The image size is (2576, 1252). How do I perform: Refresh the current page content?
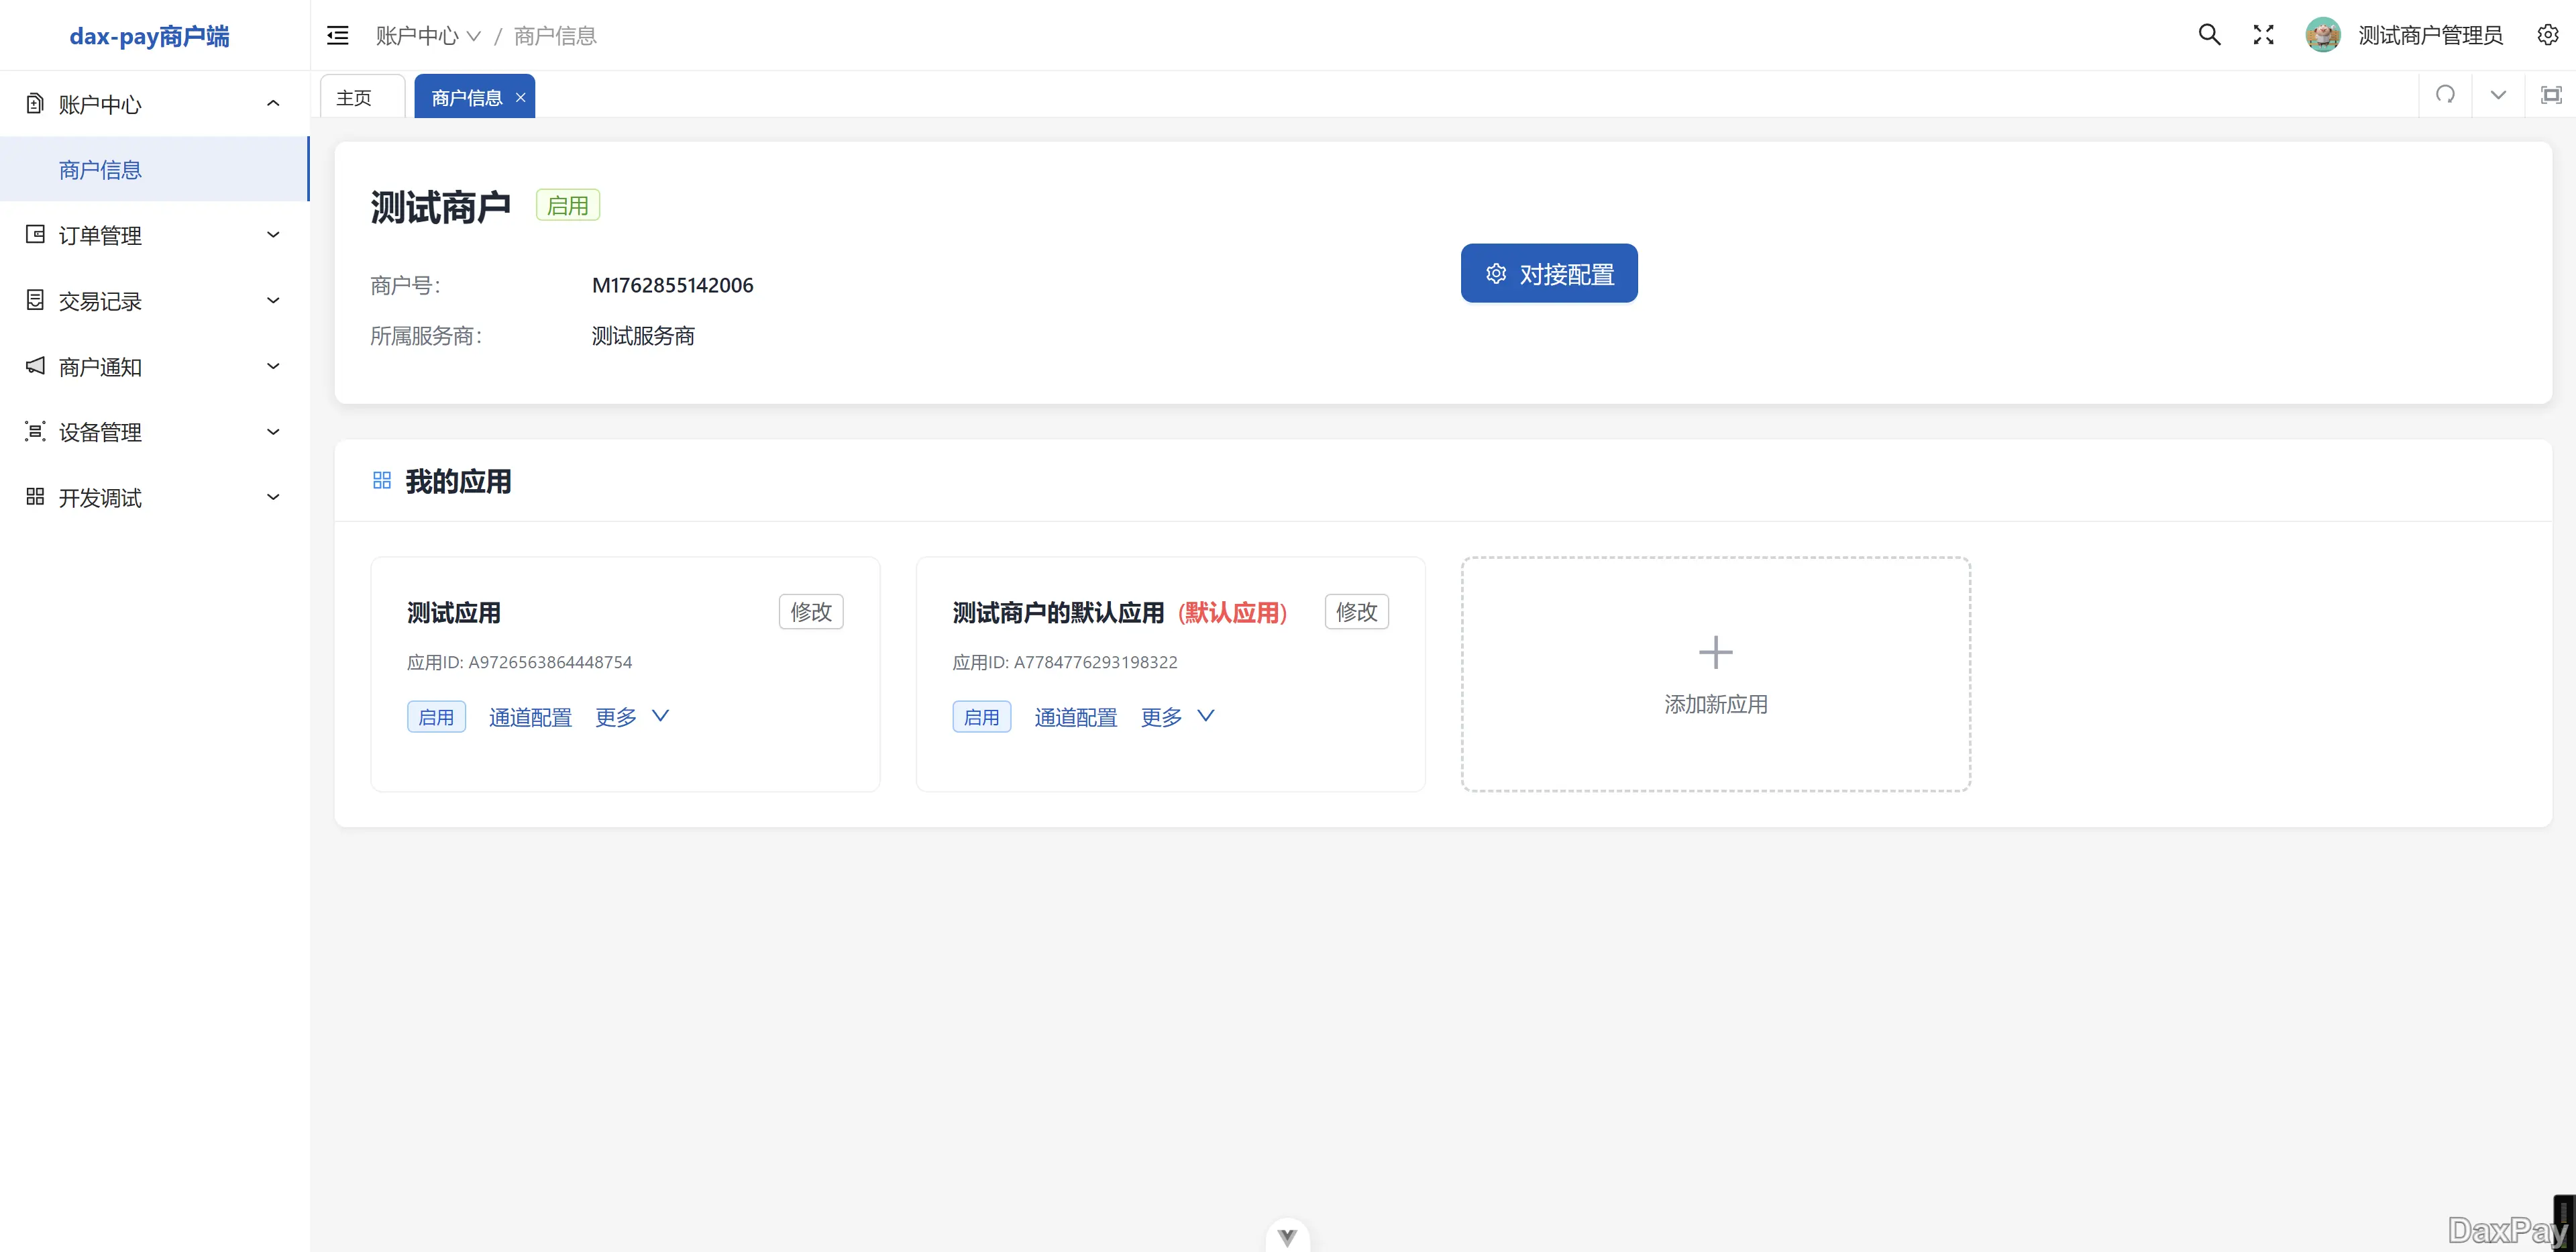(2445, 95)
